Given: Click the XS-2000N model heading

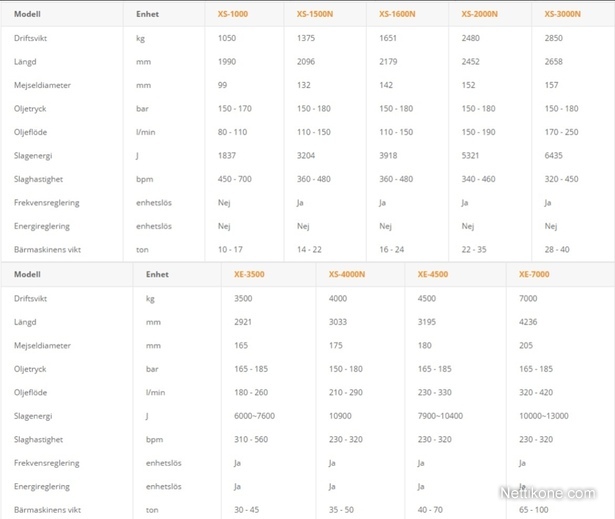Looking at the screenshot, I should (x=479, y=14).
